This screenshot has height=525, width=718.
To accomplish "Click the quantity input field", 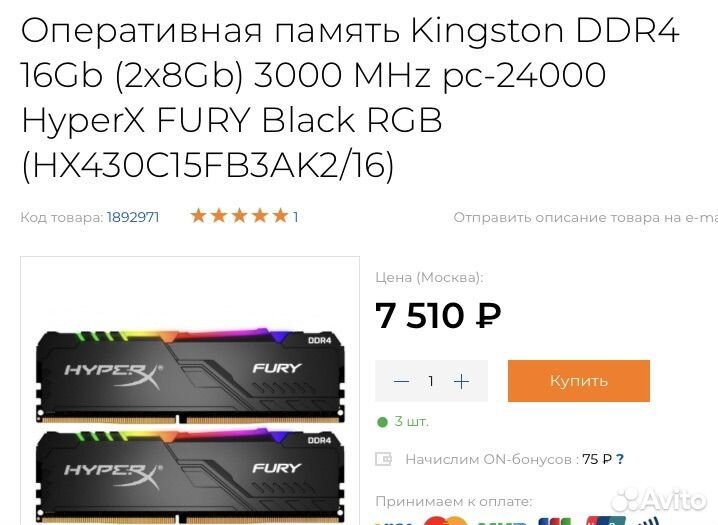I will click(431, 381).
